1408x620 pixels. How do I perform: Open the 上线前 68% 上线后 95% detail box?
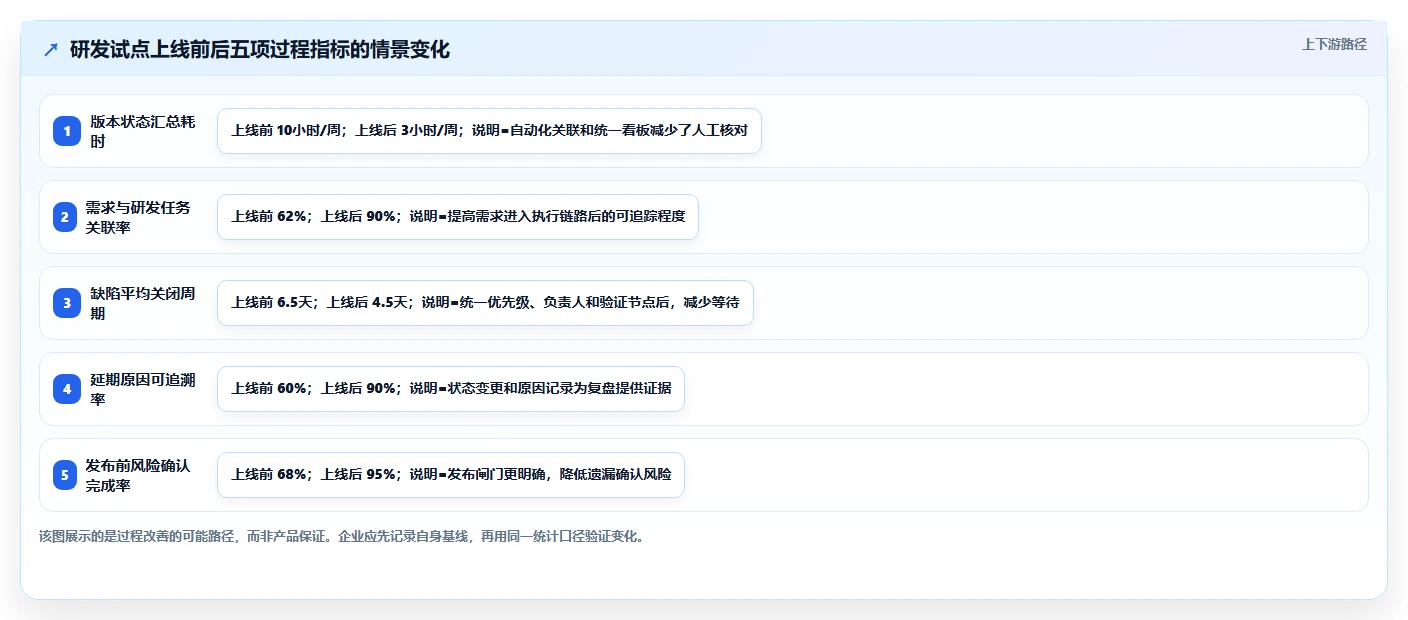pyautogui.click(x=451, y=475)
